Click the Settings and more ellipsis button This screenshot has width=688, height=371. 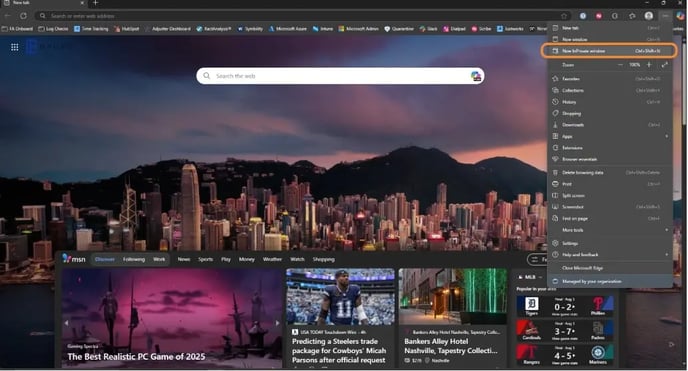coord(666,16)
